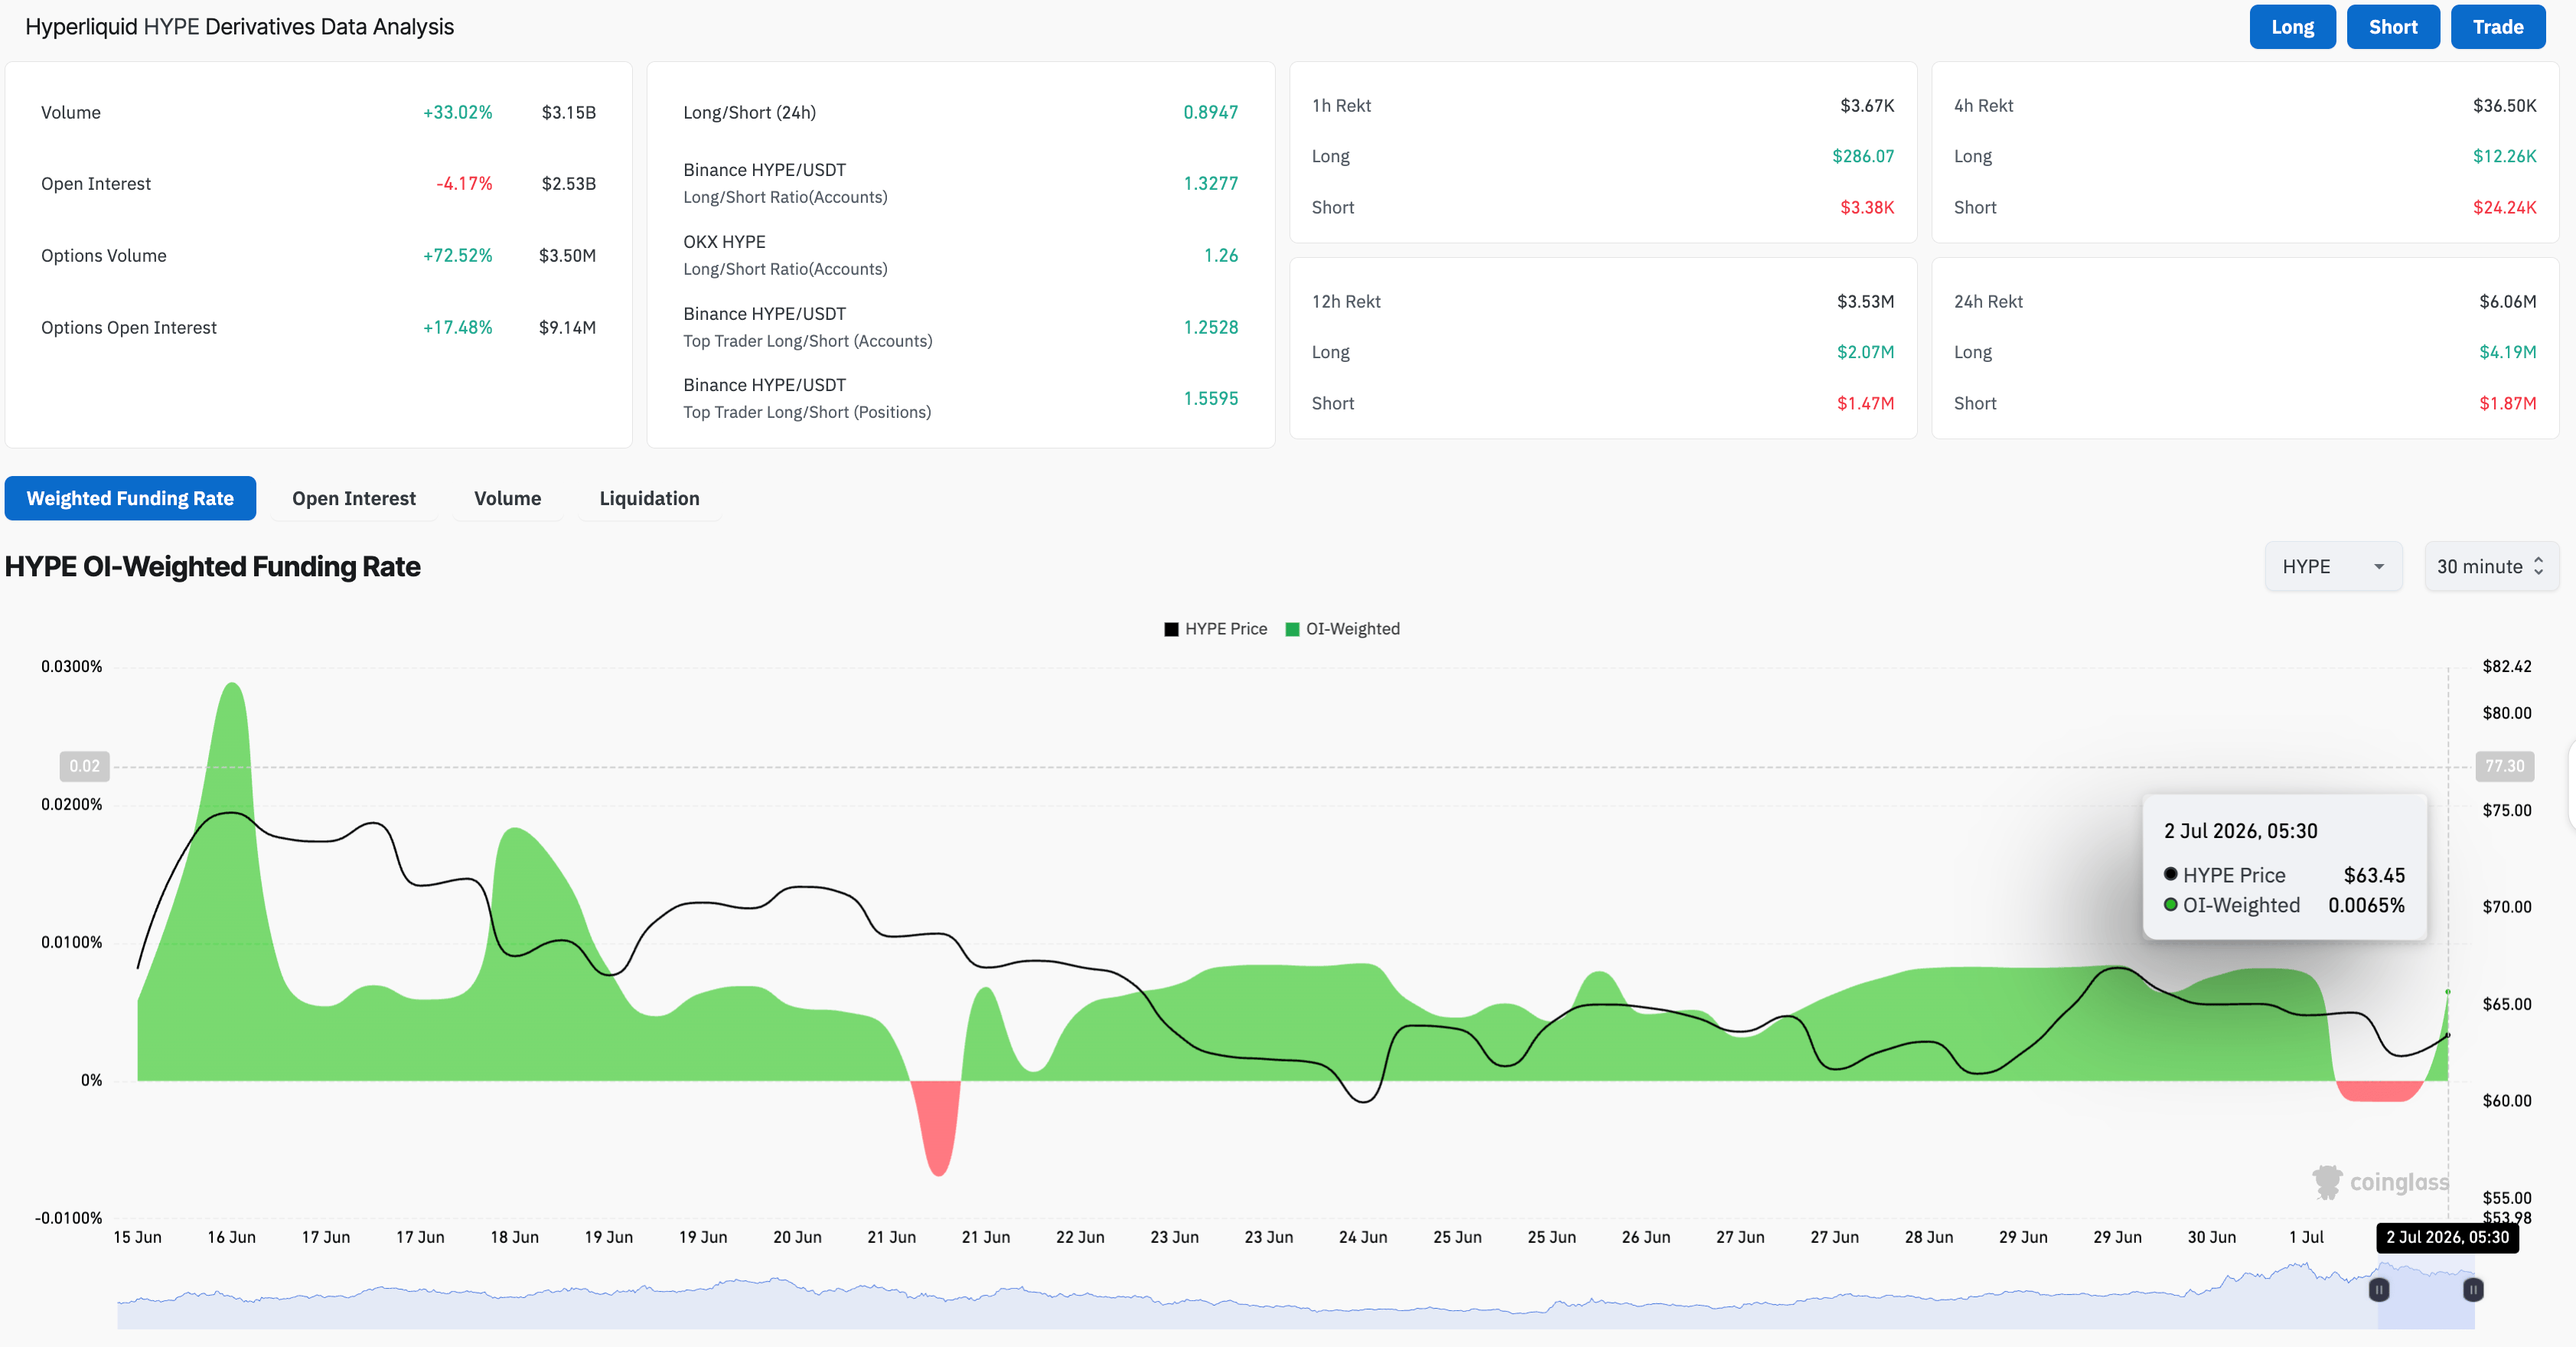Click the Hyperliquid HYPE Derivatives Data Analysis title

pyautogui.click(x=239, y=27)
